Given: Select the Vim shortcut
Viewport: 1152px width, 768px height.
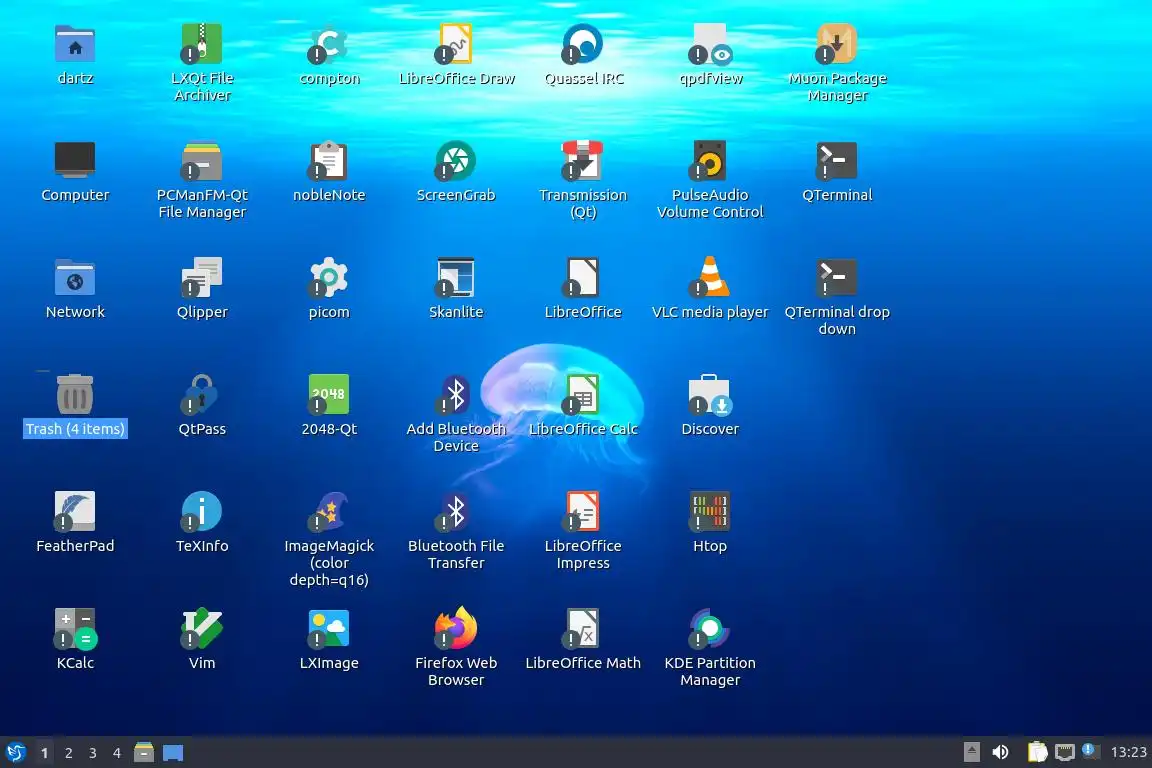Looking at the screenshot, I should point(202,628).
